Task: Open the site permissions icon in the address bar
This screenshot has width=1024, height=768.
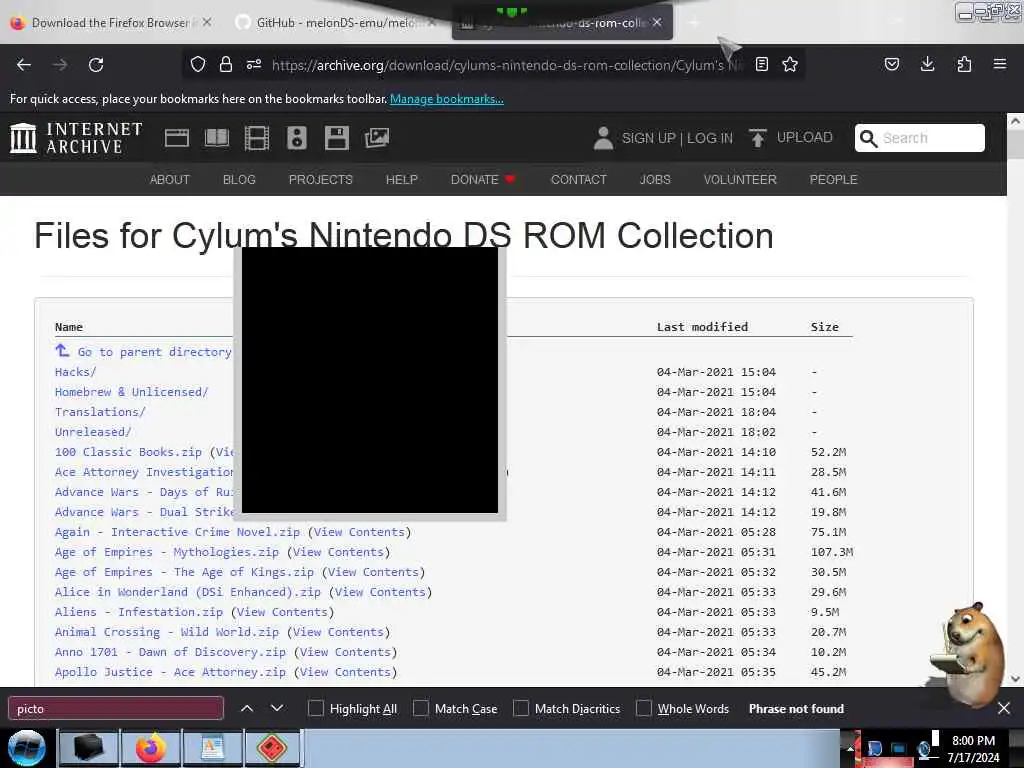Action: (x=254, y=64)
